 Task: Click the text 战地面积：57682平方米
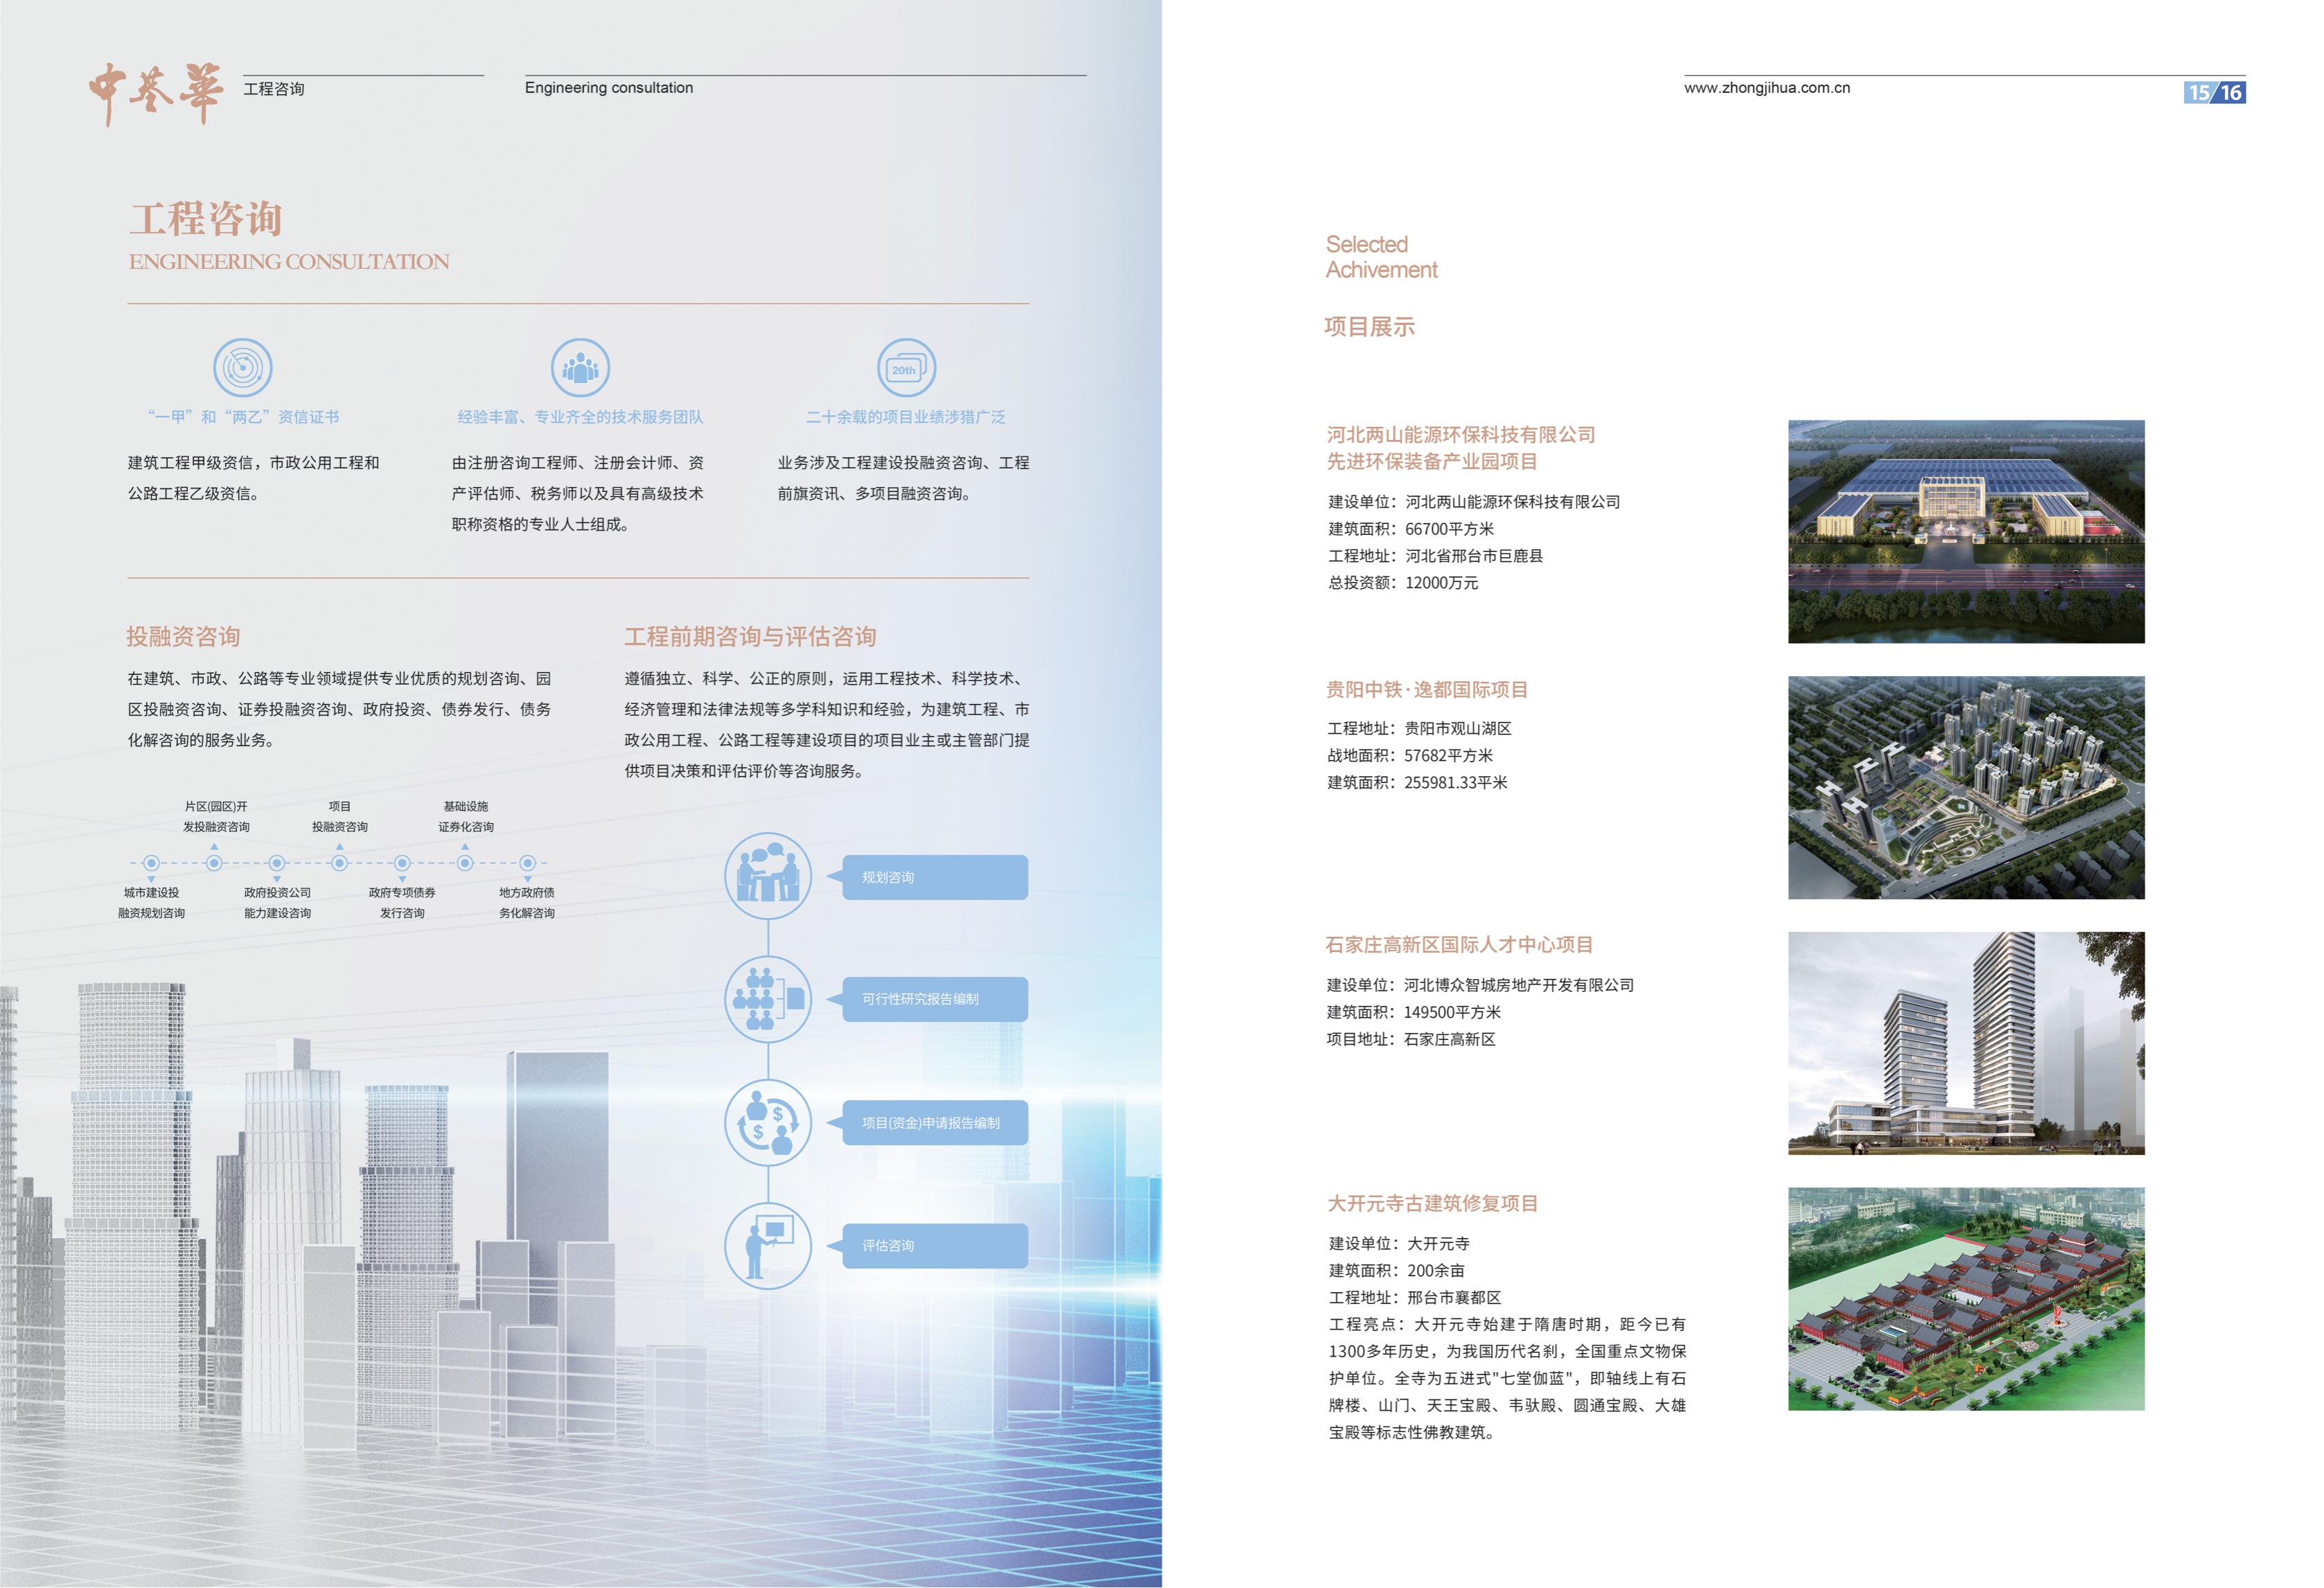tap(1410, 756)
